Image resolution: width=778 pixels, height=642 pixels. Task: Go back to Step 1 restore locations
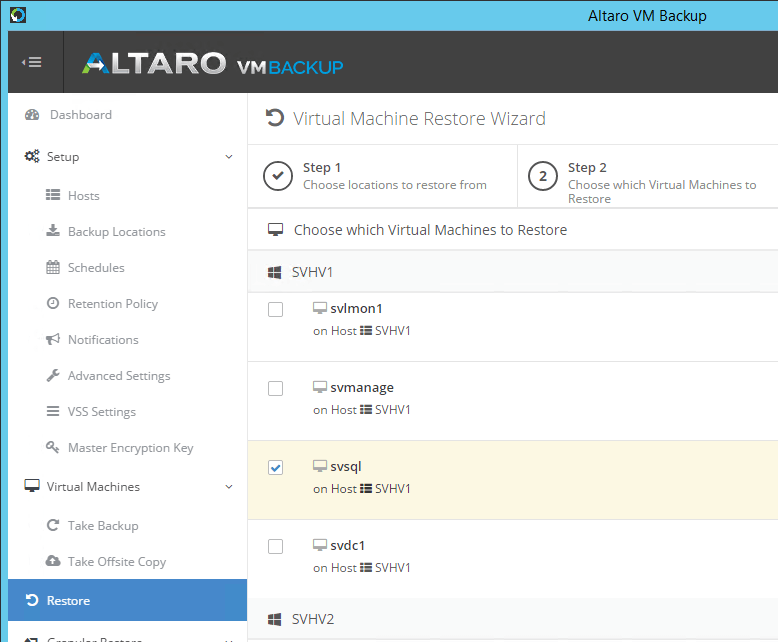pos(383,176)
